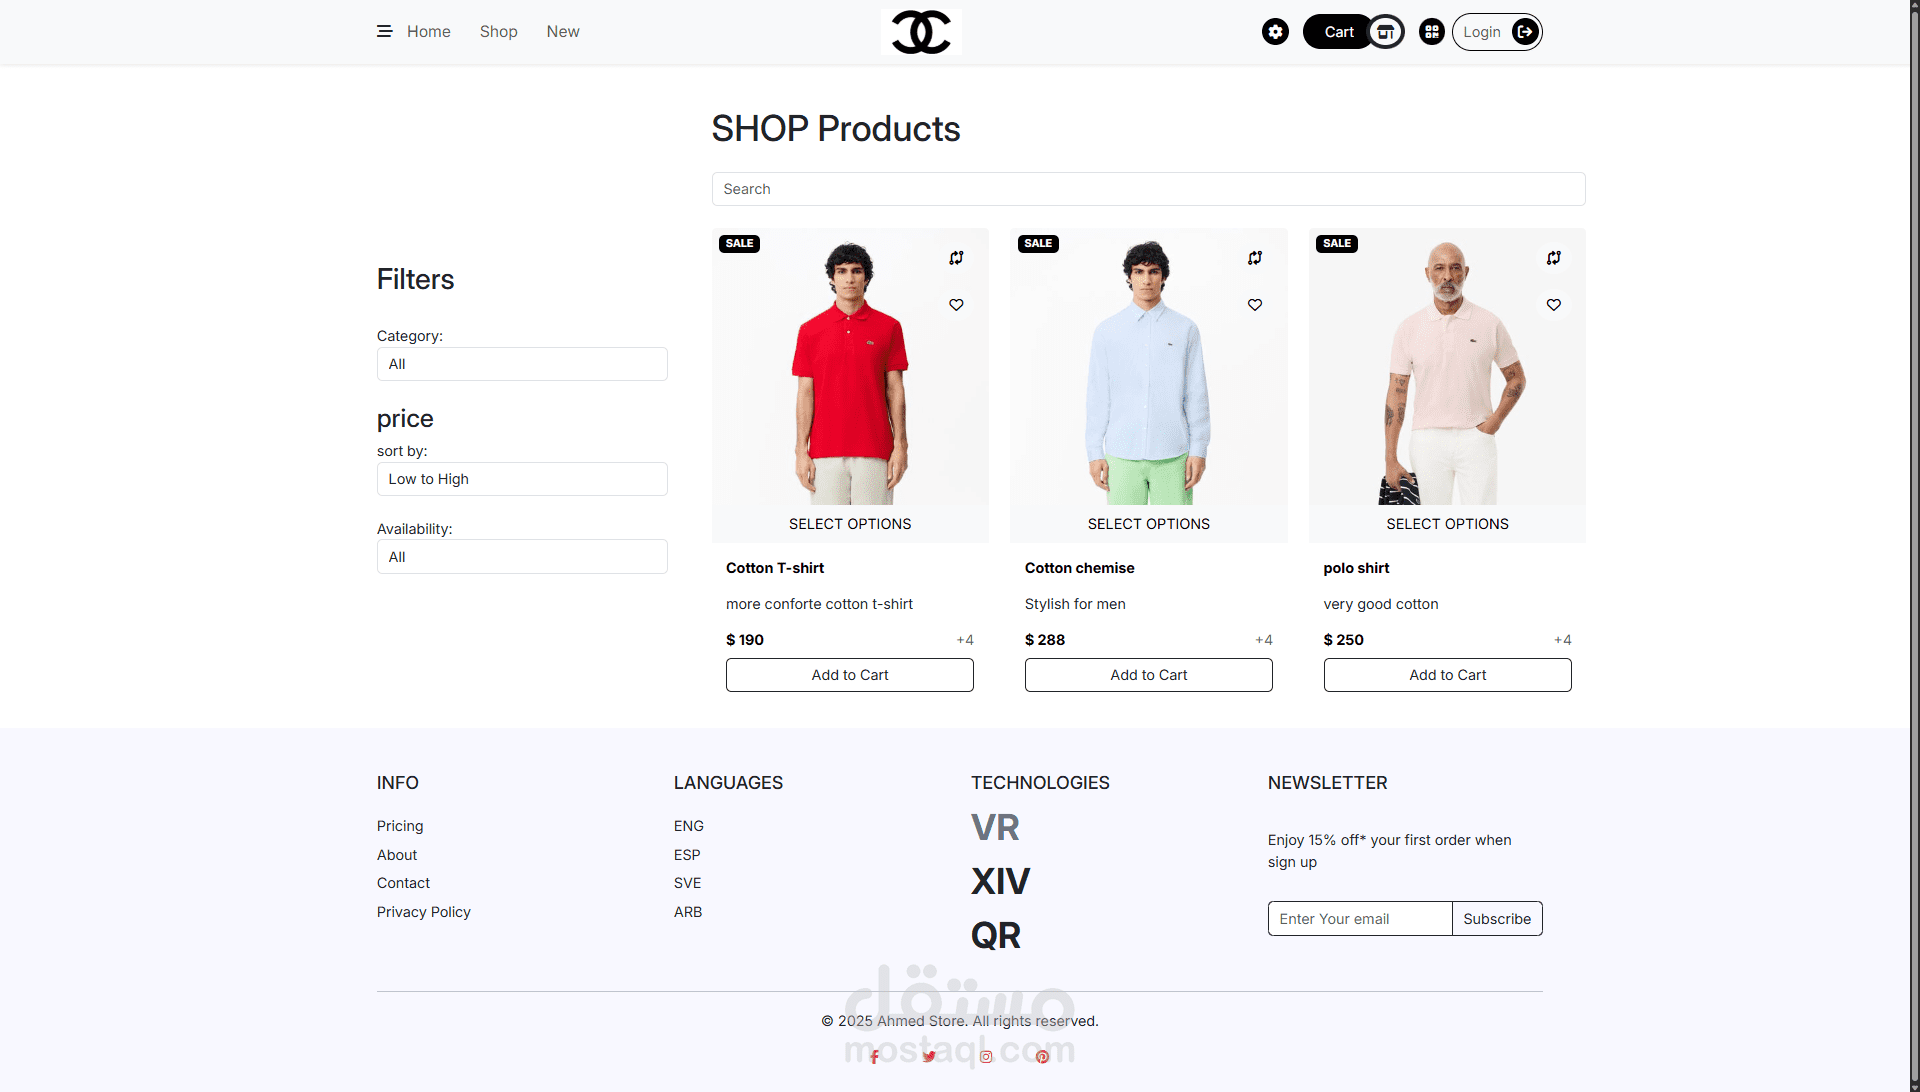Image resolution: width=1920 pixels, height=1092 pixels.
Task: Open the Pinterest social icon in footer
Action: 1042,1057
